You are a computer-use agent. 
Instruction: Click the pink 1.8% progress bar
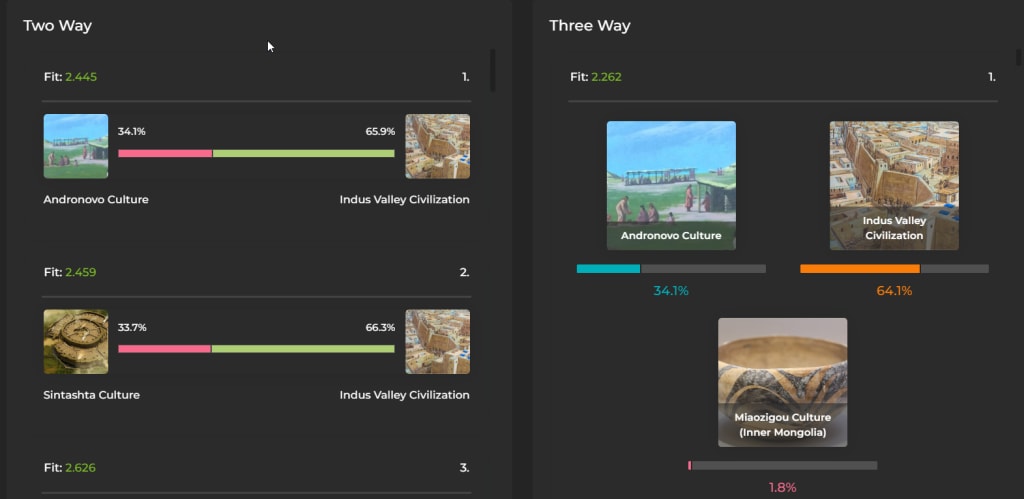(x=690, y=465)
